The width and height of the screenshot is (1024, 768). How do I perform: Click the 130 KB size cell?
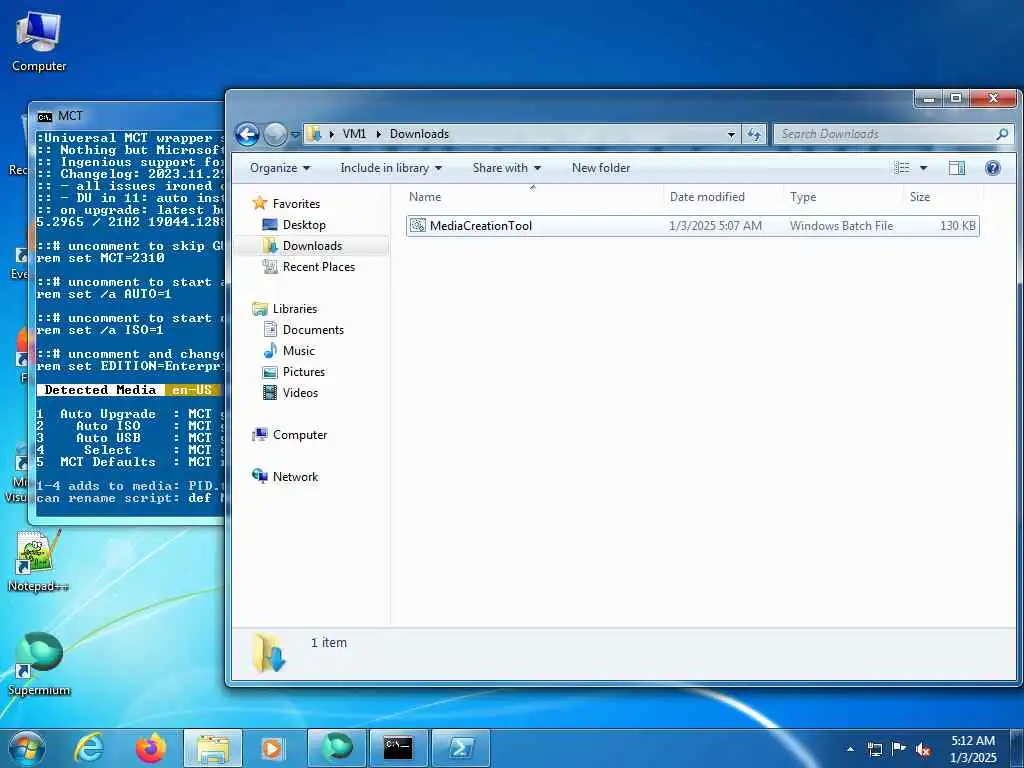pos(957,226)
